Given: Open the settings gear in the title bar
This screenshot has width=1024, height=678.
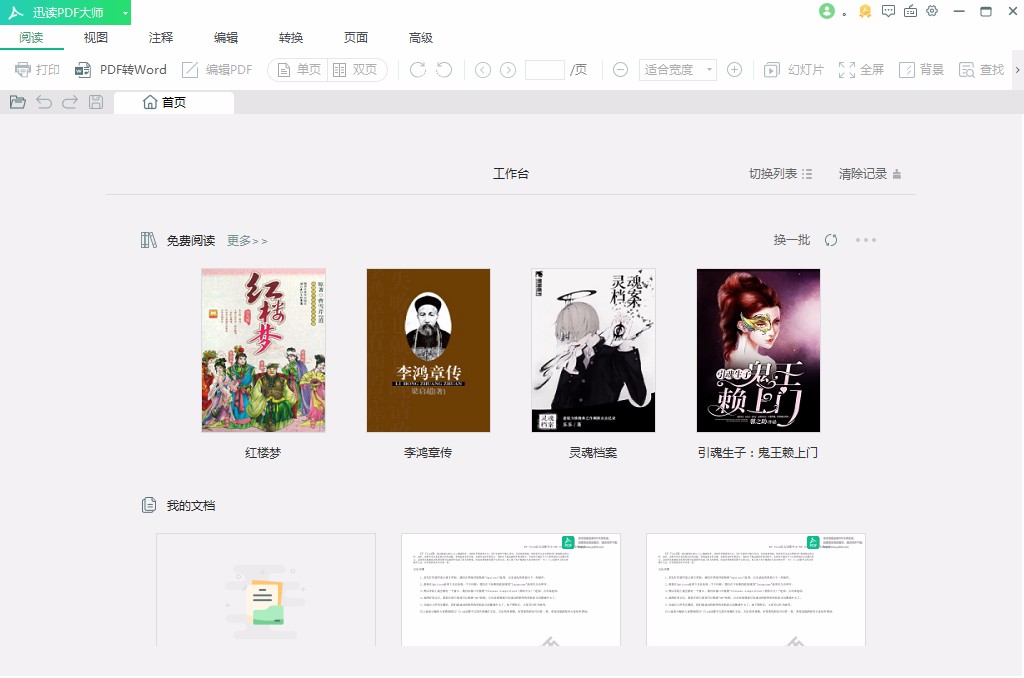Looking at the screenshot, I should pyautogui.click(x=932, y=11).
